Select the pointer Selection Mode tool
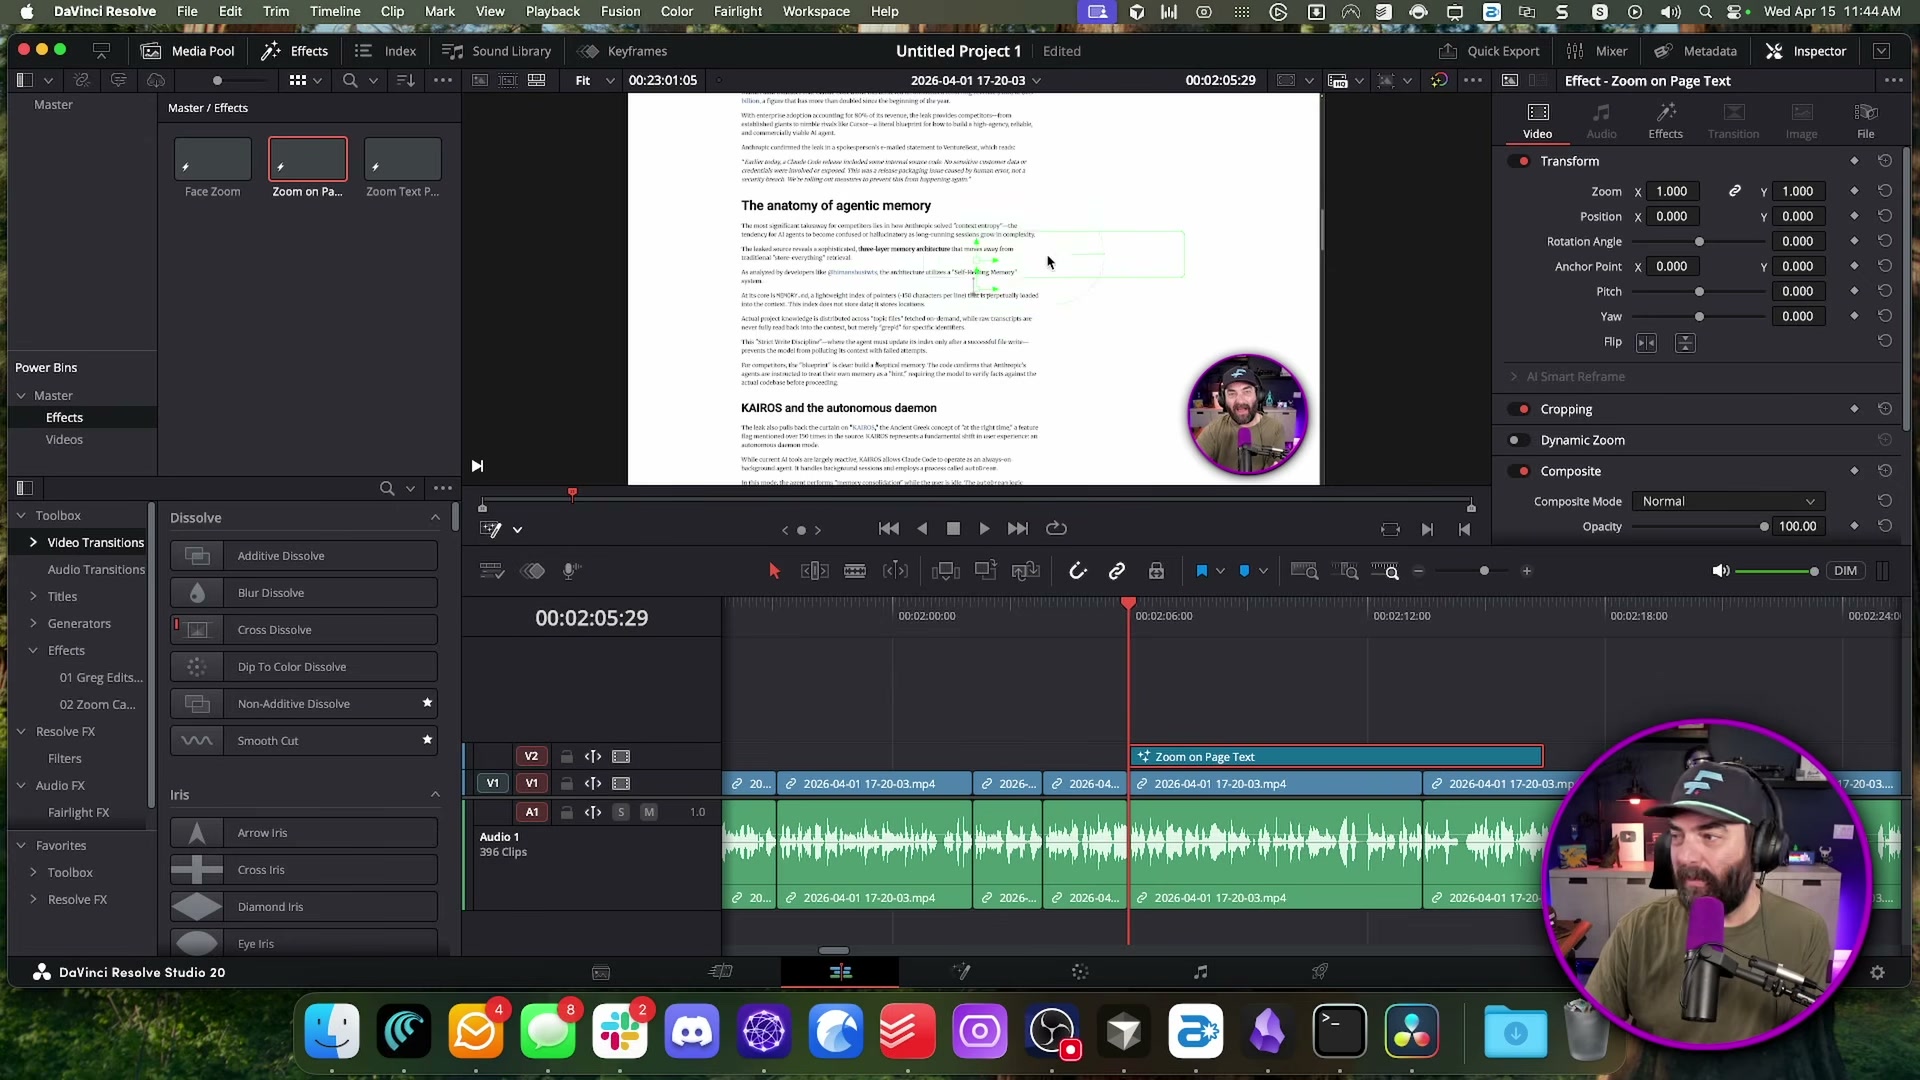 coord(774,571)
